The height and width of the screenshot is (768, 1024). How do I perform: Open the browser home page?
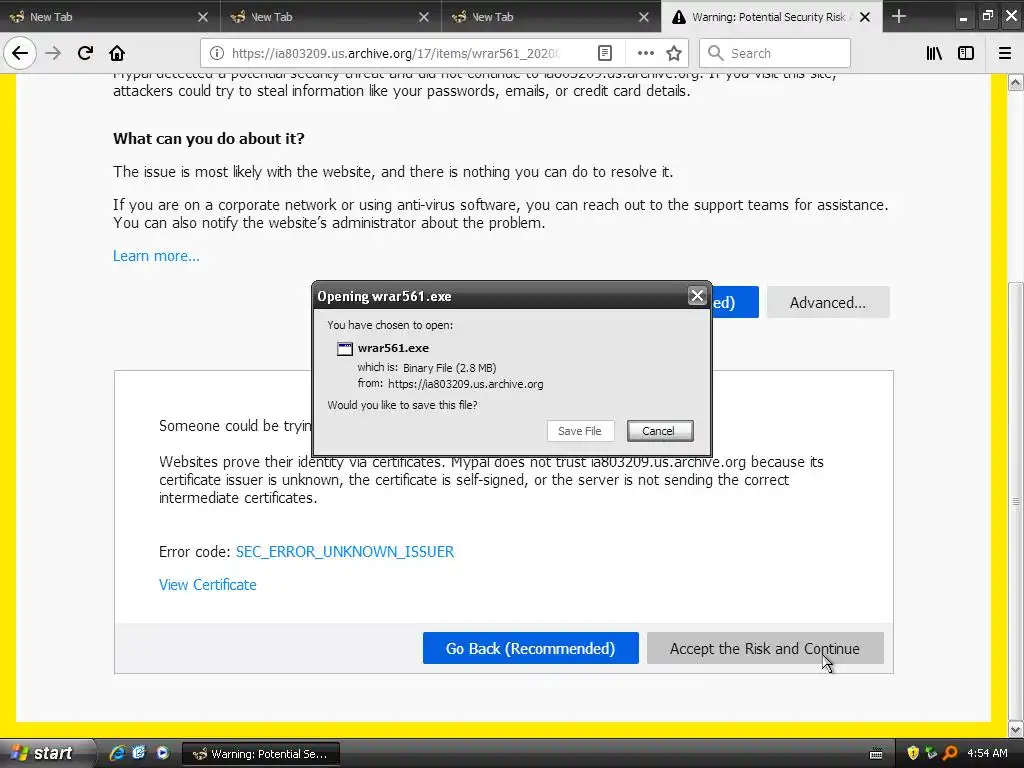click(117, 53)
